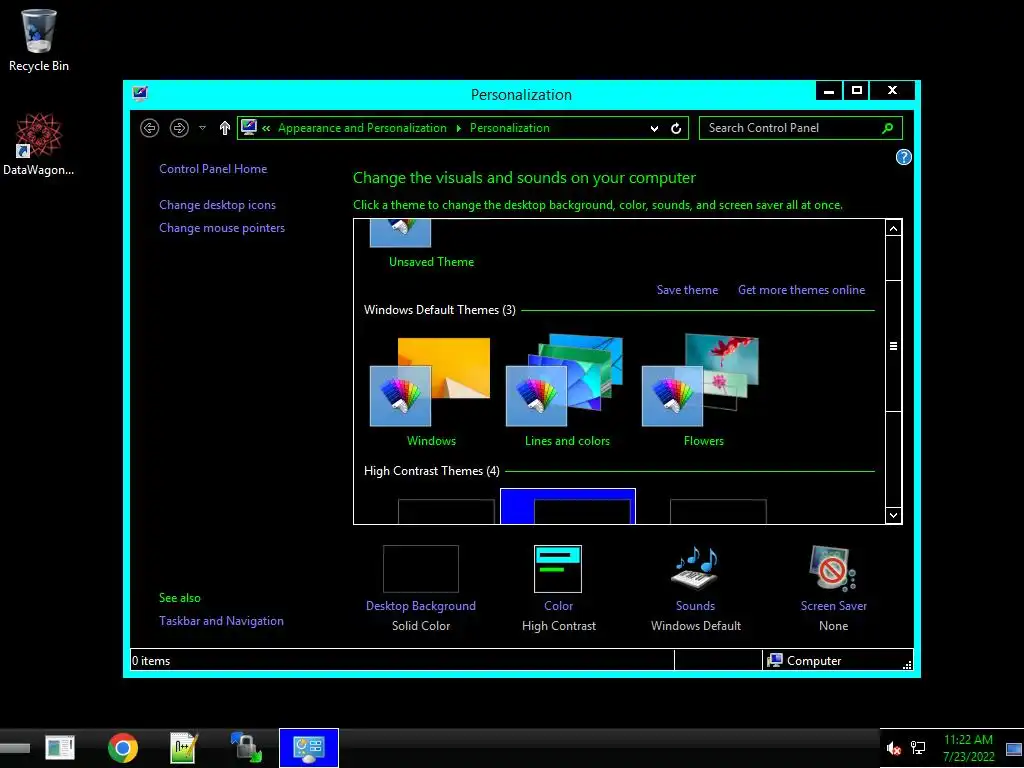Click the Screen Saver link text
This screenshot has height=768, width=1024.
(833, 605)
